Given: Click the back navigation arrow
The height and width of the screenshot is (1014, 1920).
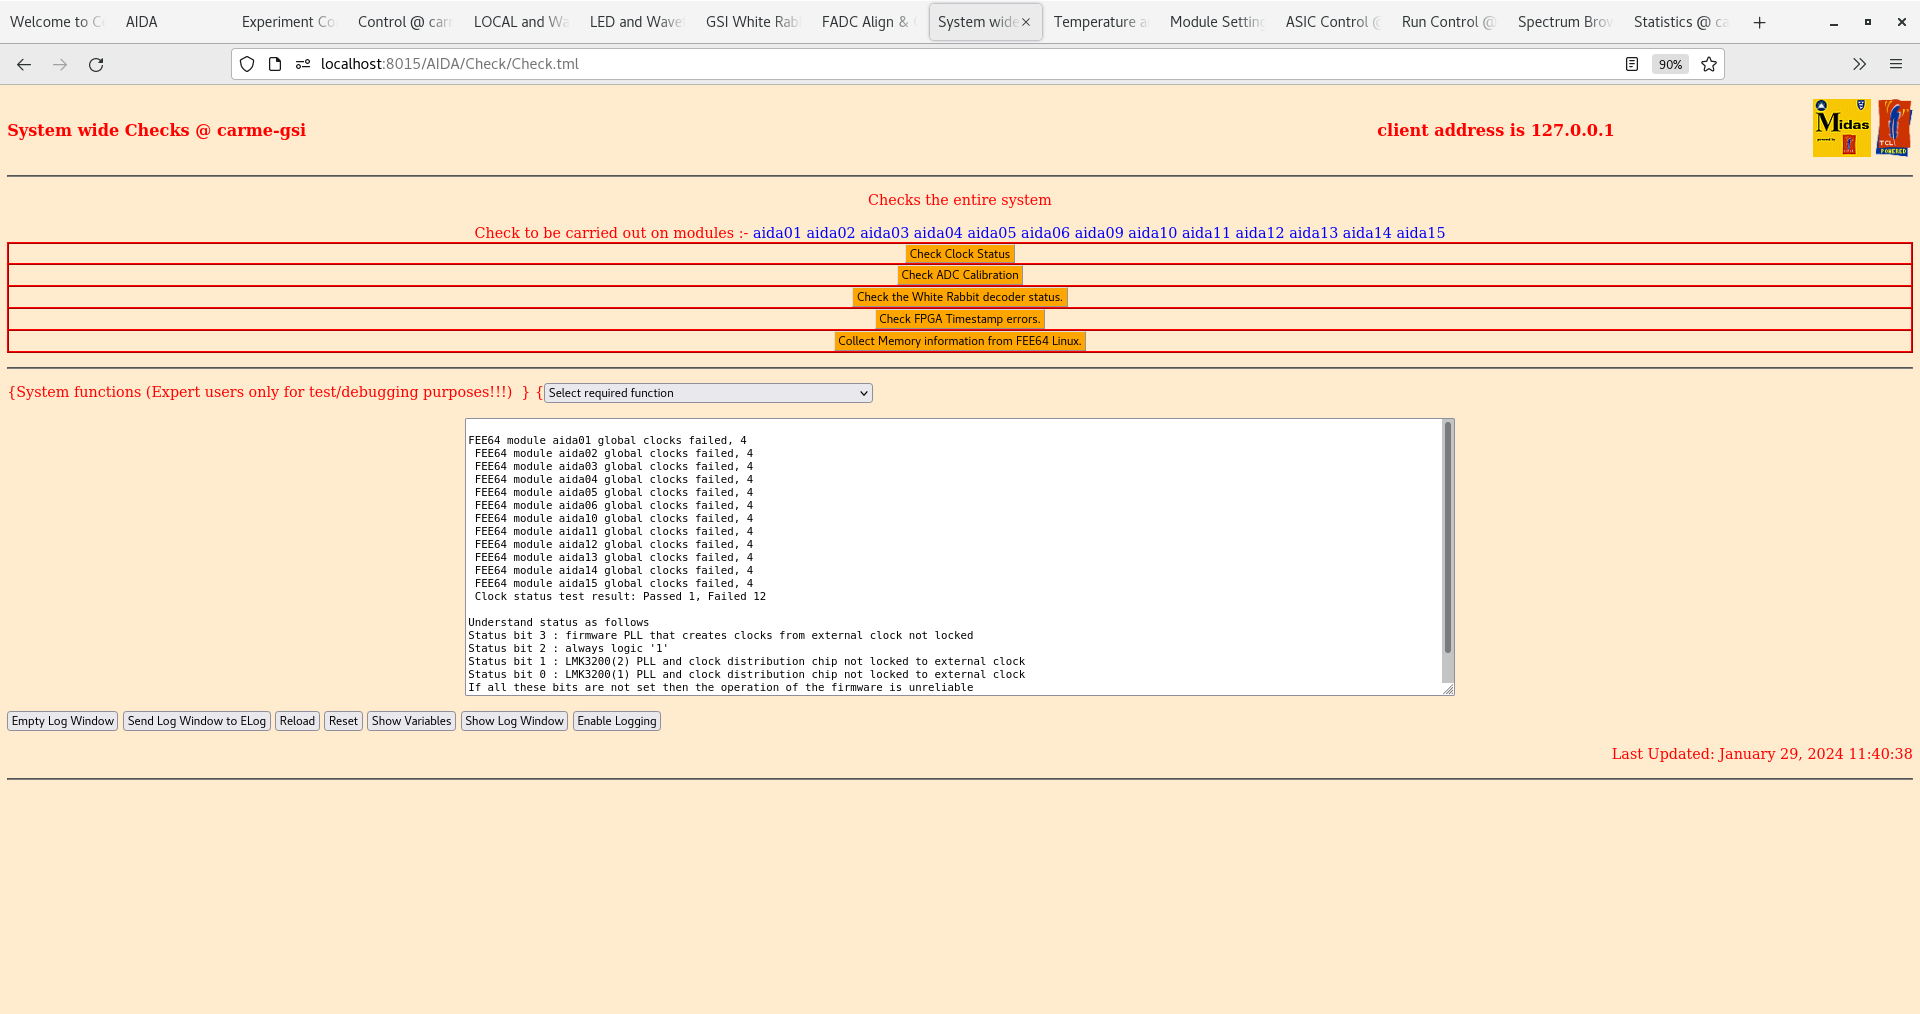Looking at the screenshot, I should (24, 64).
